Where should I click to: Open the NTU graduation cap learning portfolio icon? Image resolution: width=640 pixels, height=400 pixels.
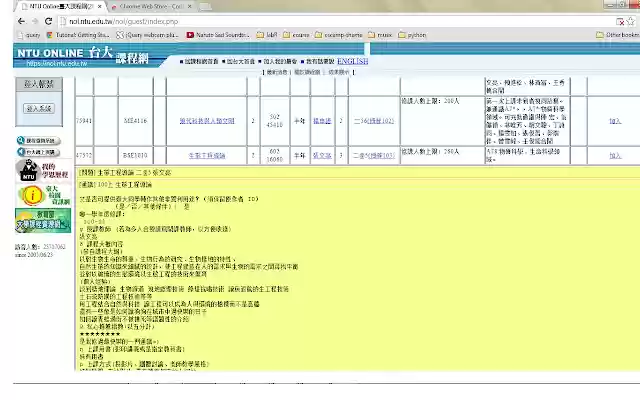click(39, 171)
